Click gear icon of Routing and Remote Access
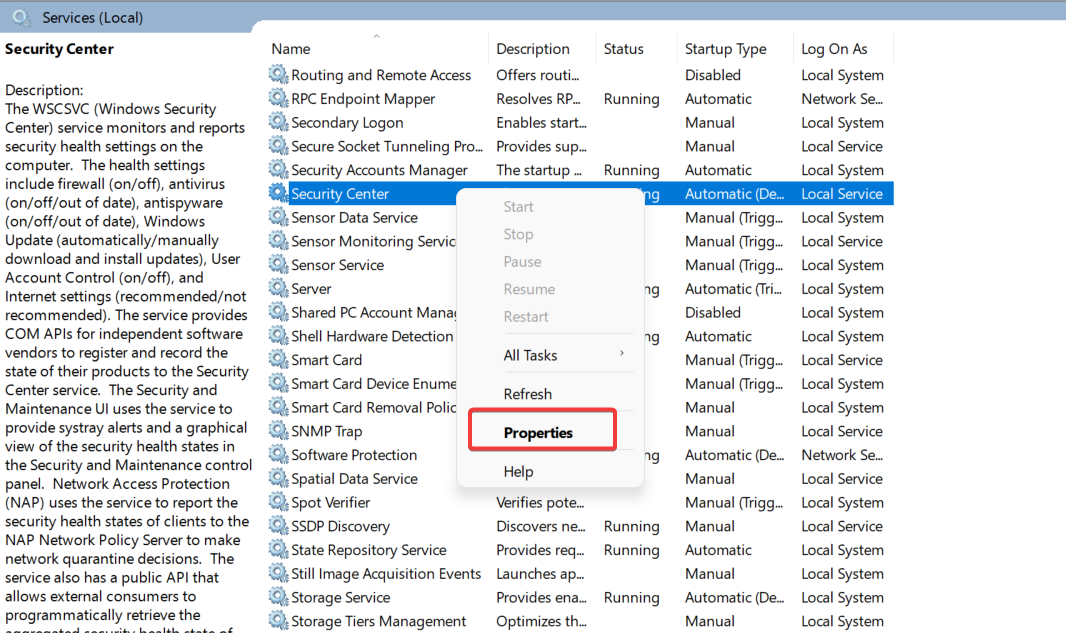 (278, 73)
